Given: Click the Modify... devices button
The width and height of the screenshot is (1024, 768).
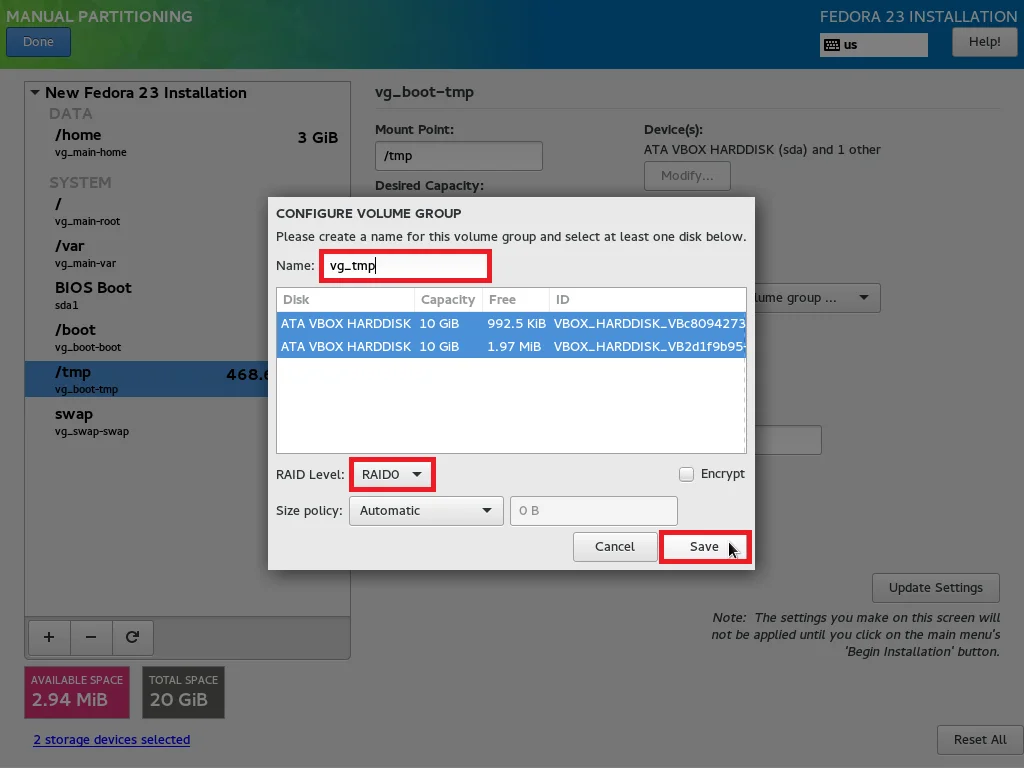Looking at the screenshot, I should pyautogui.click(x=687, y=176).
